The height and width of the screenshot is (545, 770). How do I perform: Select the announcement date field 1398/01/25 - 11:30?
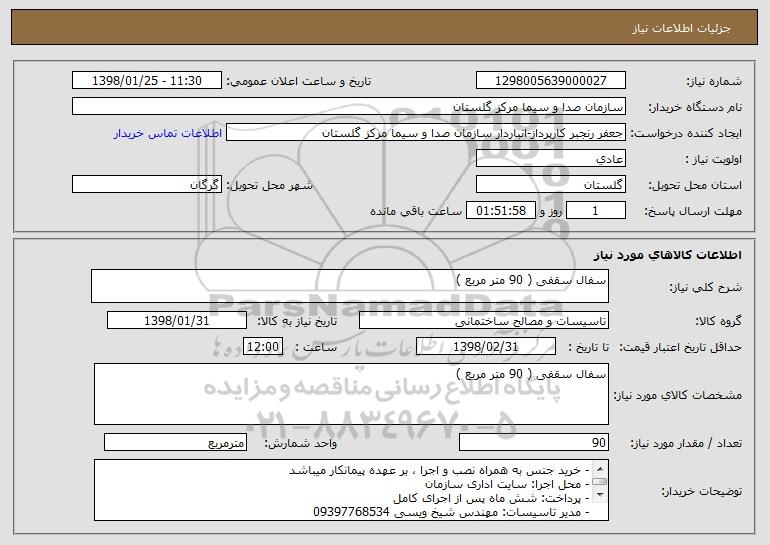tap(147, 80)
